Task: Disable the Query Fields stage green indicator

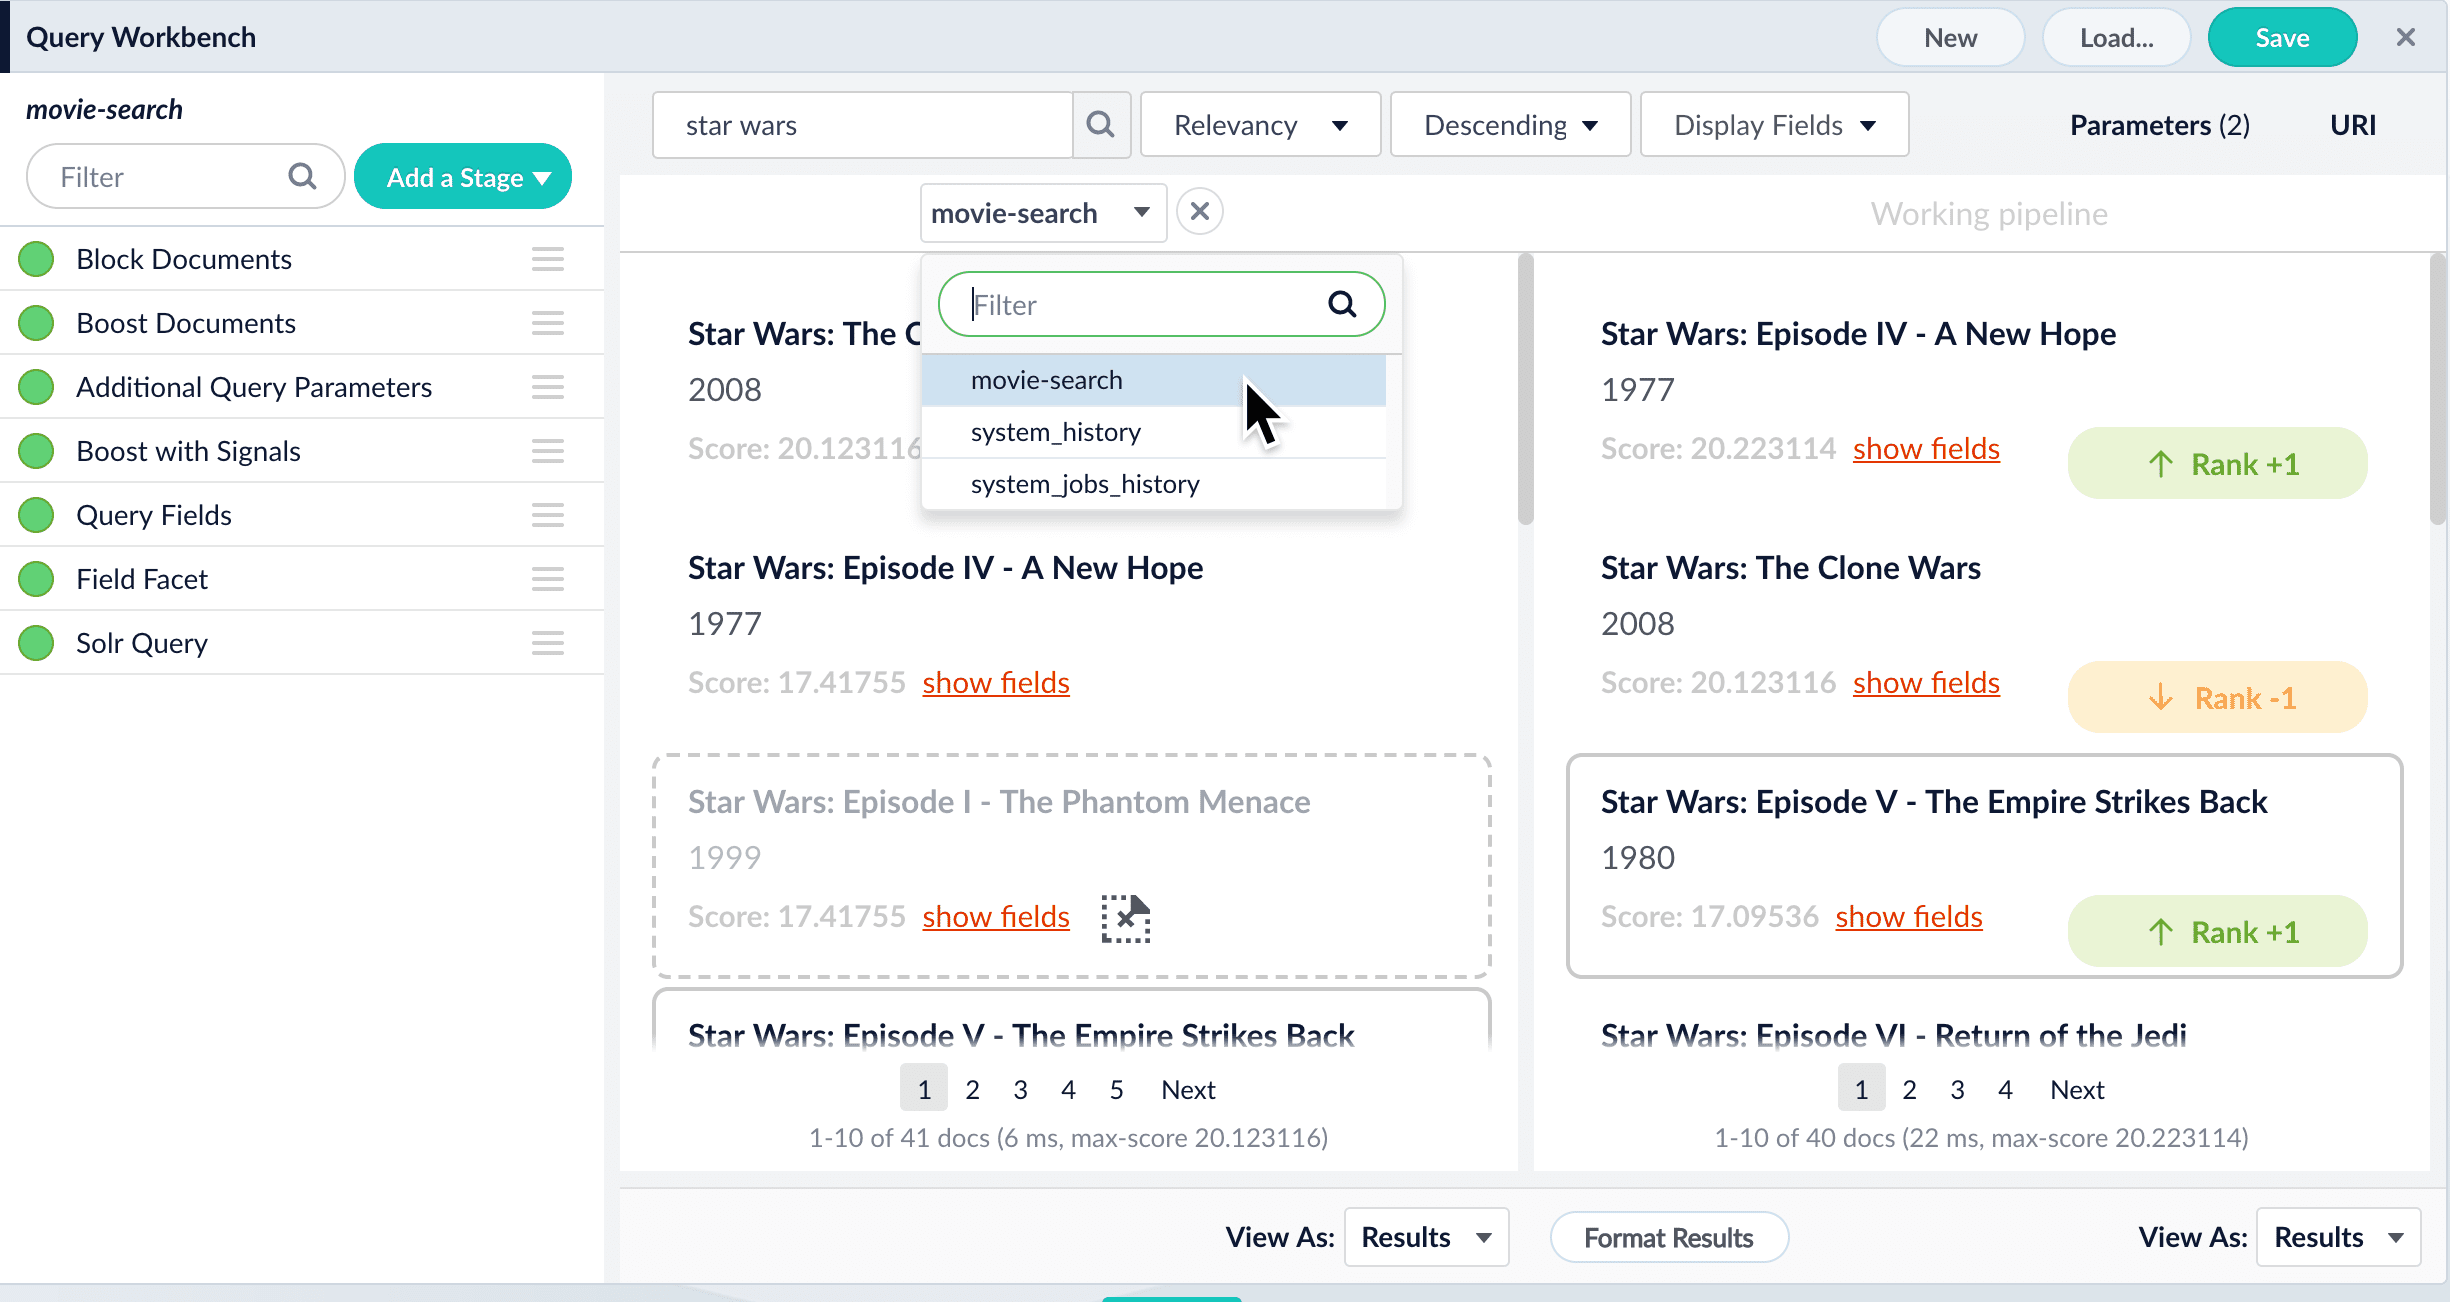Action: tap(37, 515)
